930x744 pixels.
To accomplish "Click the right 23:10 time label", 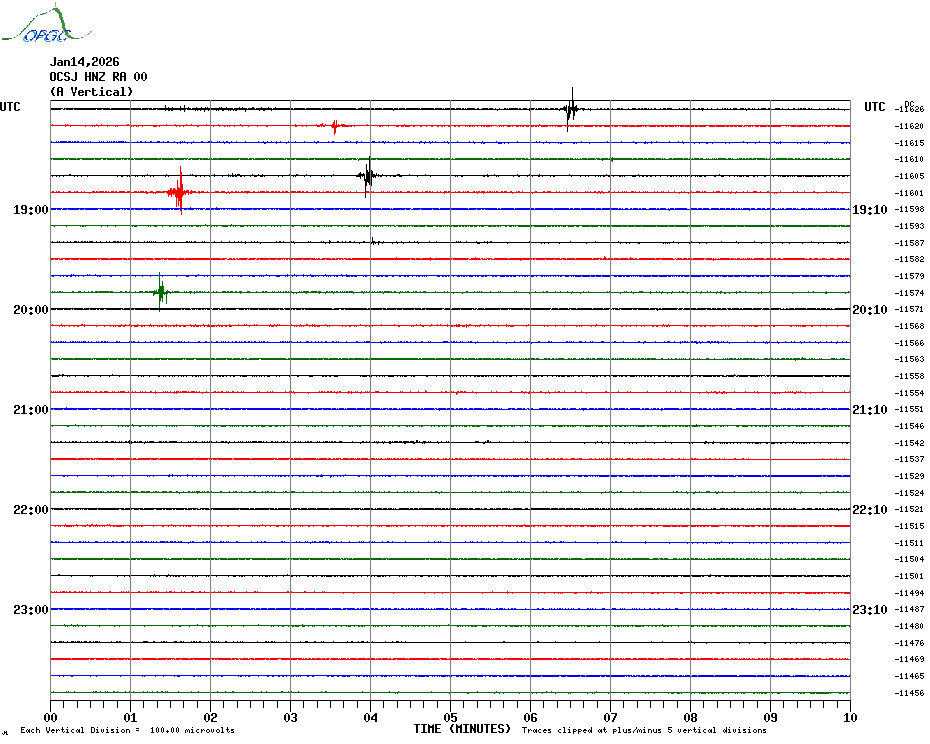I will point(870,609).
